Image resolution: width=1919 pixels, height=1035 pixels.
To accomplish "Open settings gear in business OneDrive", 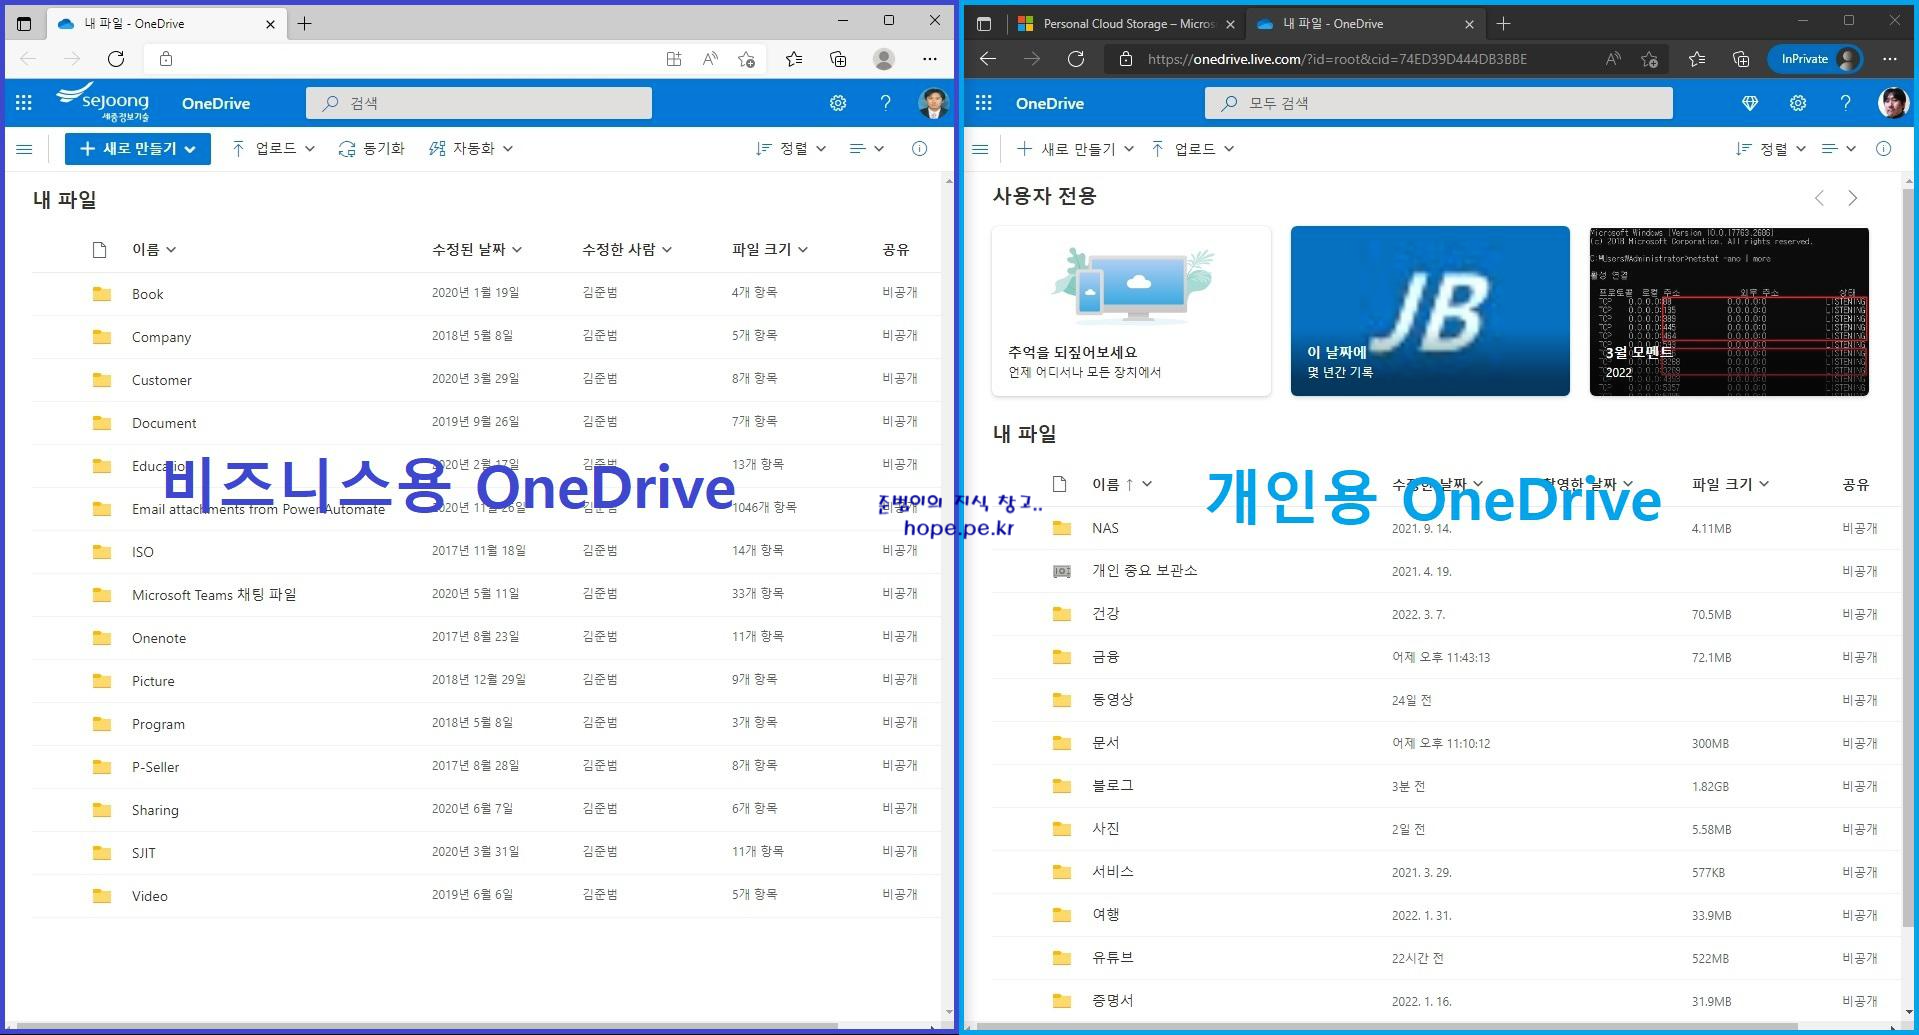I will click(x=838, y=103).
